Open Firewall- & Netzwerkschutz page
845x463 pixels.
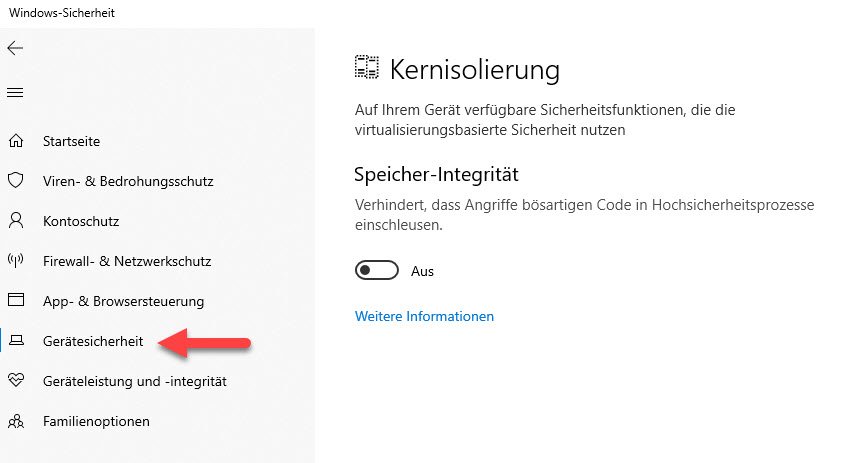point(127,261)
